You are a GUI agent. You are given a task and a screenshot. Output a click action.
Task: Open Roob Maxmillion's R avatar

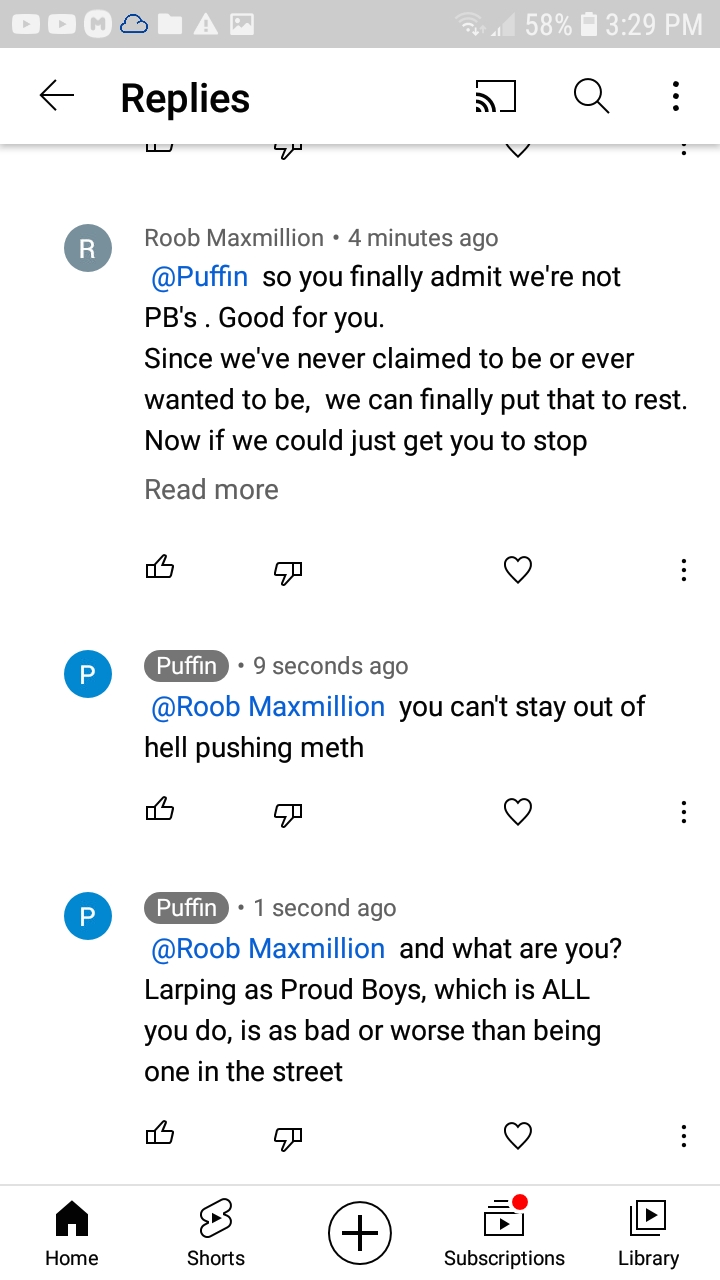pyautogui.click(x=87, y=248)
